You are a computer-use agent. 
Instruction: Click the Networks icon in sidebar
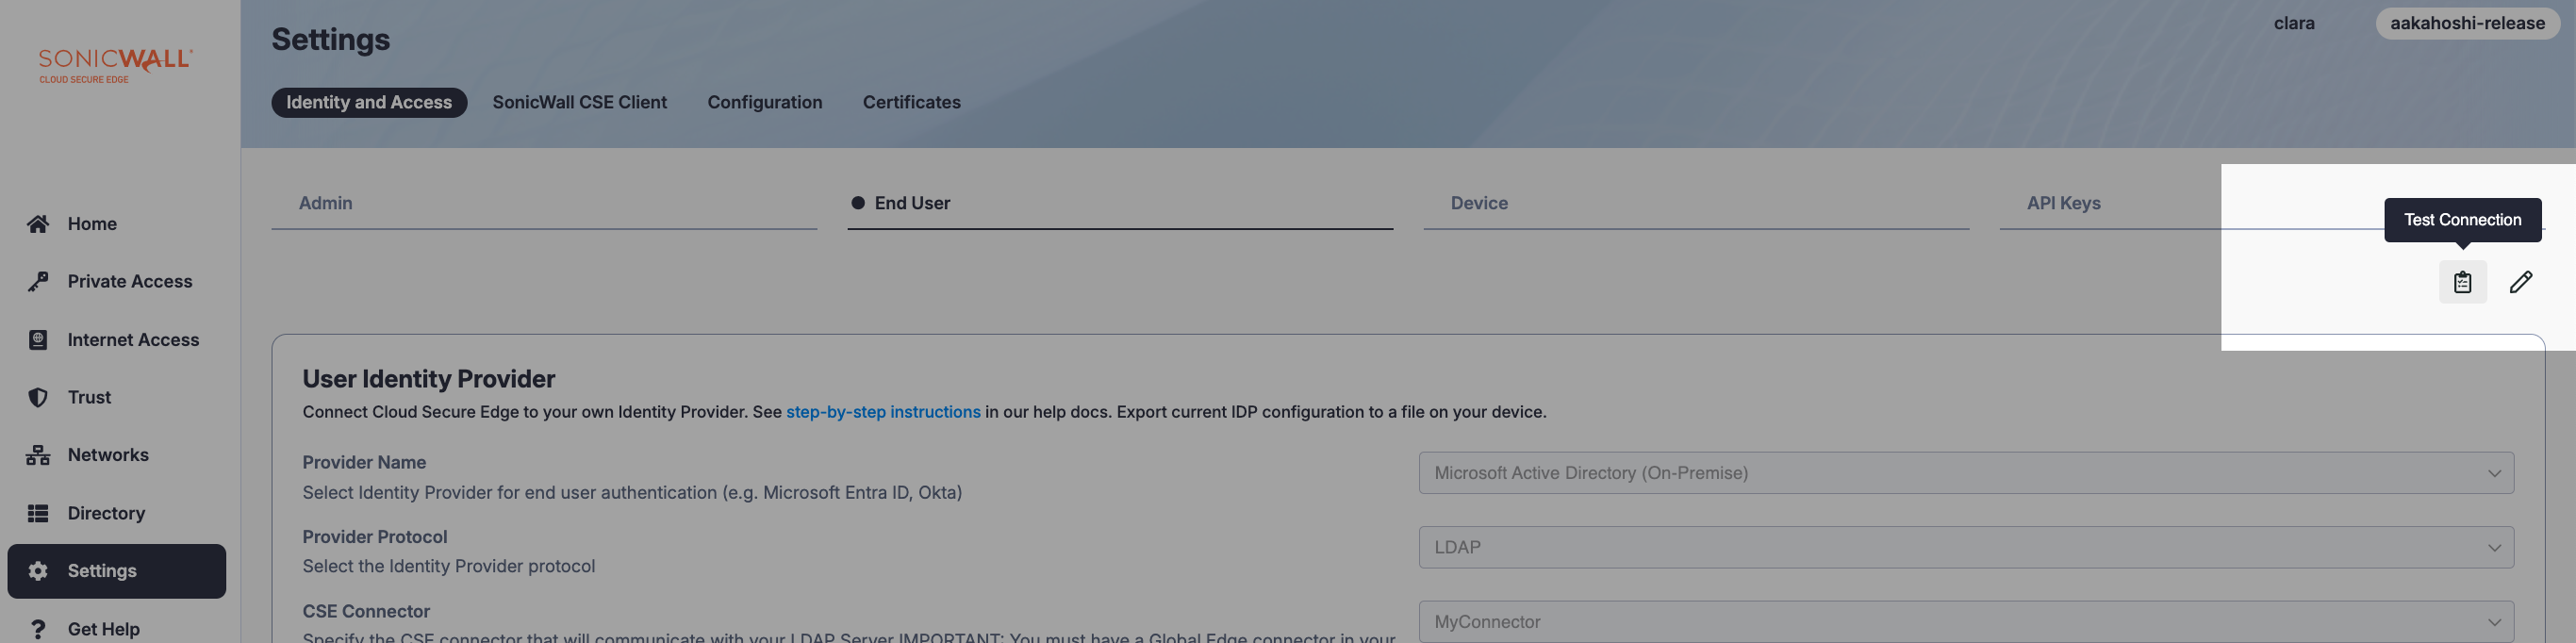(38, 455)
